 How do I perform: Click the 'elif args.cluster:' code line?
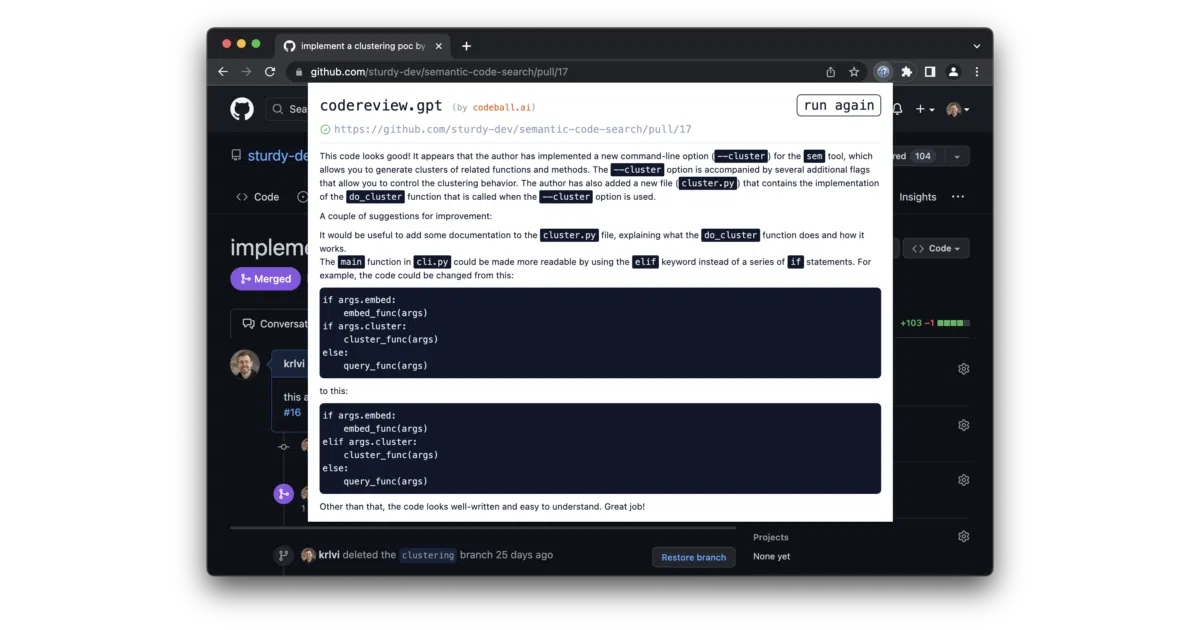click(369, 442)
